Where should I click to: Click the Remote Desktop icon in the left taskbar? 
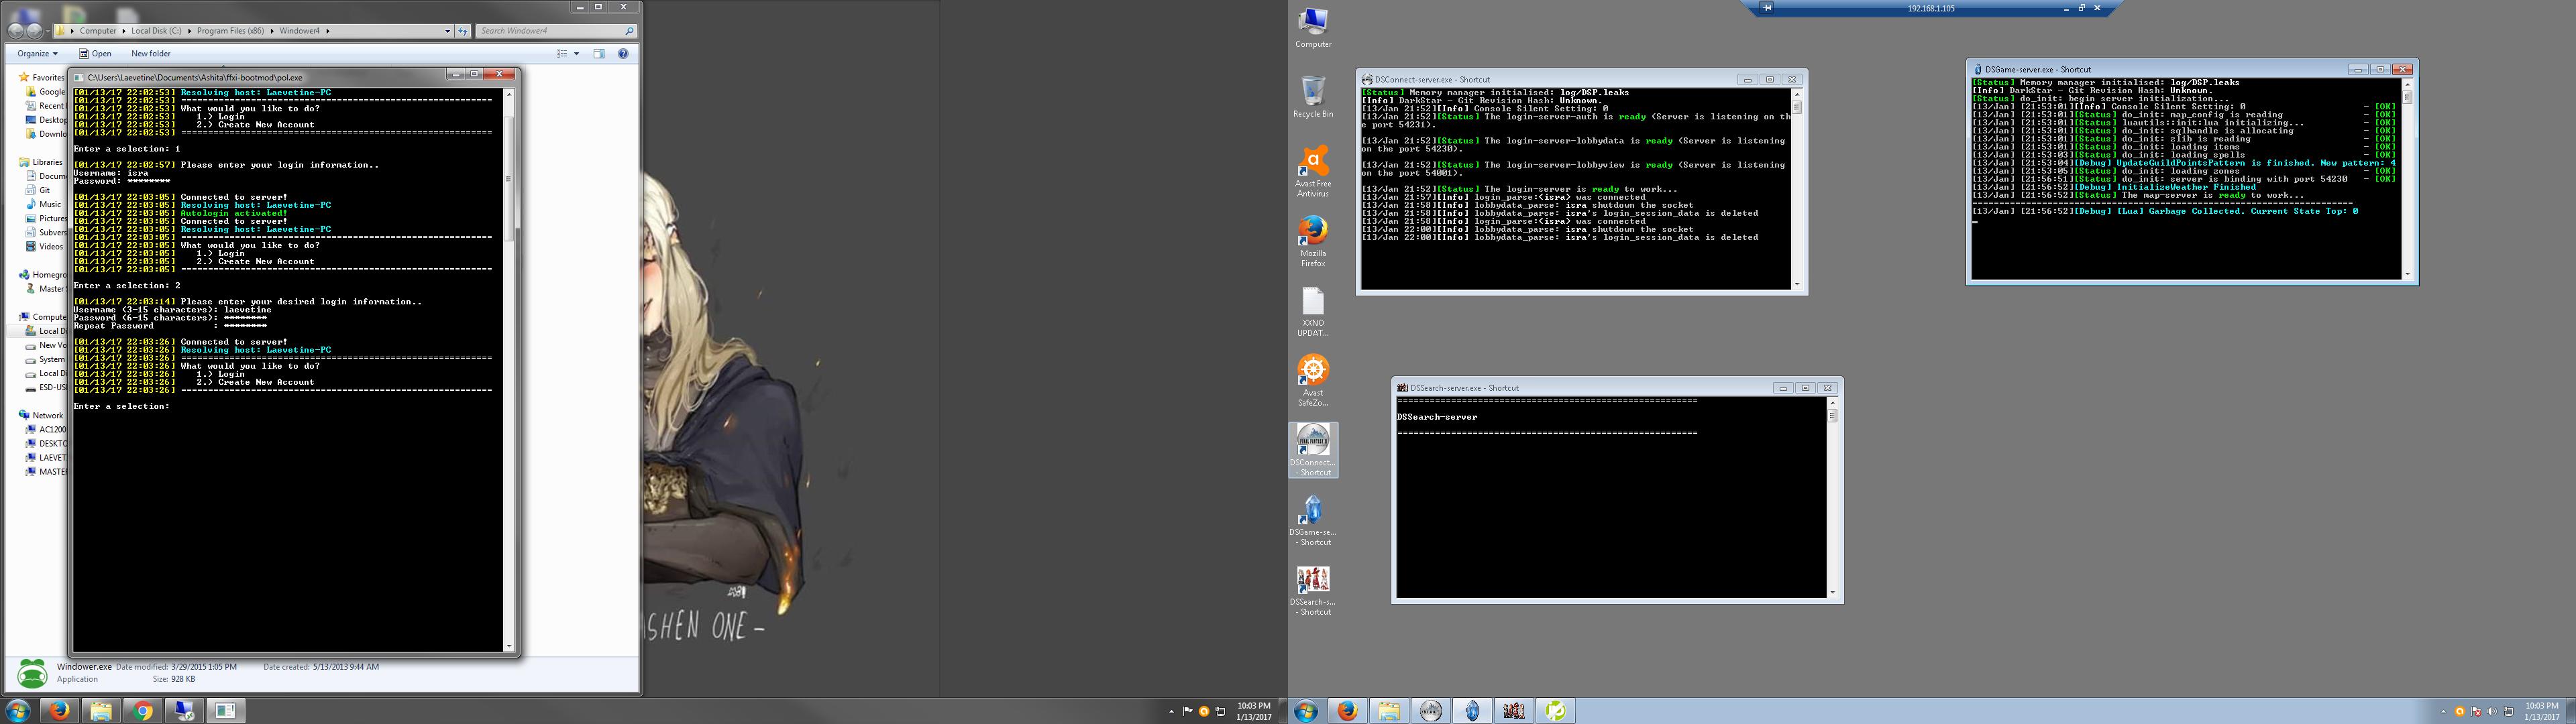click(x=184, y=711)
